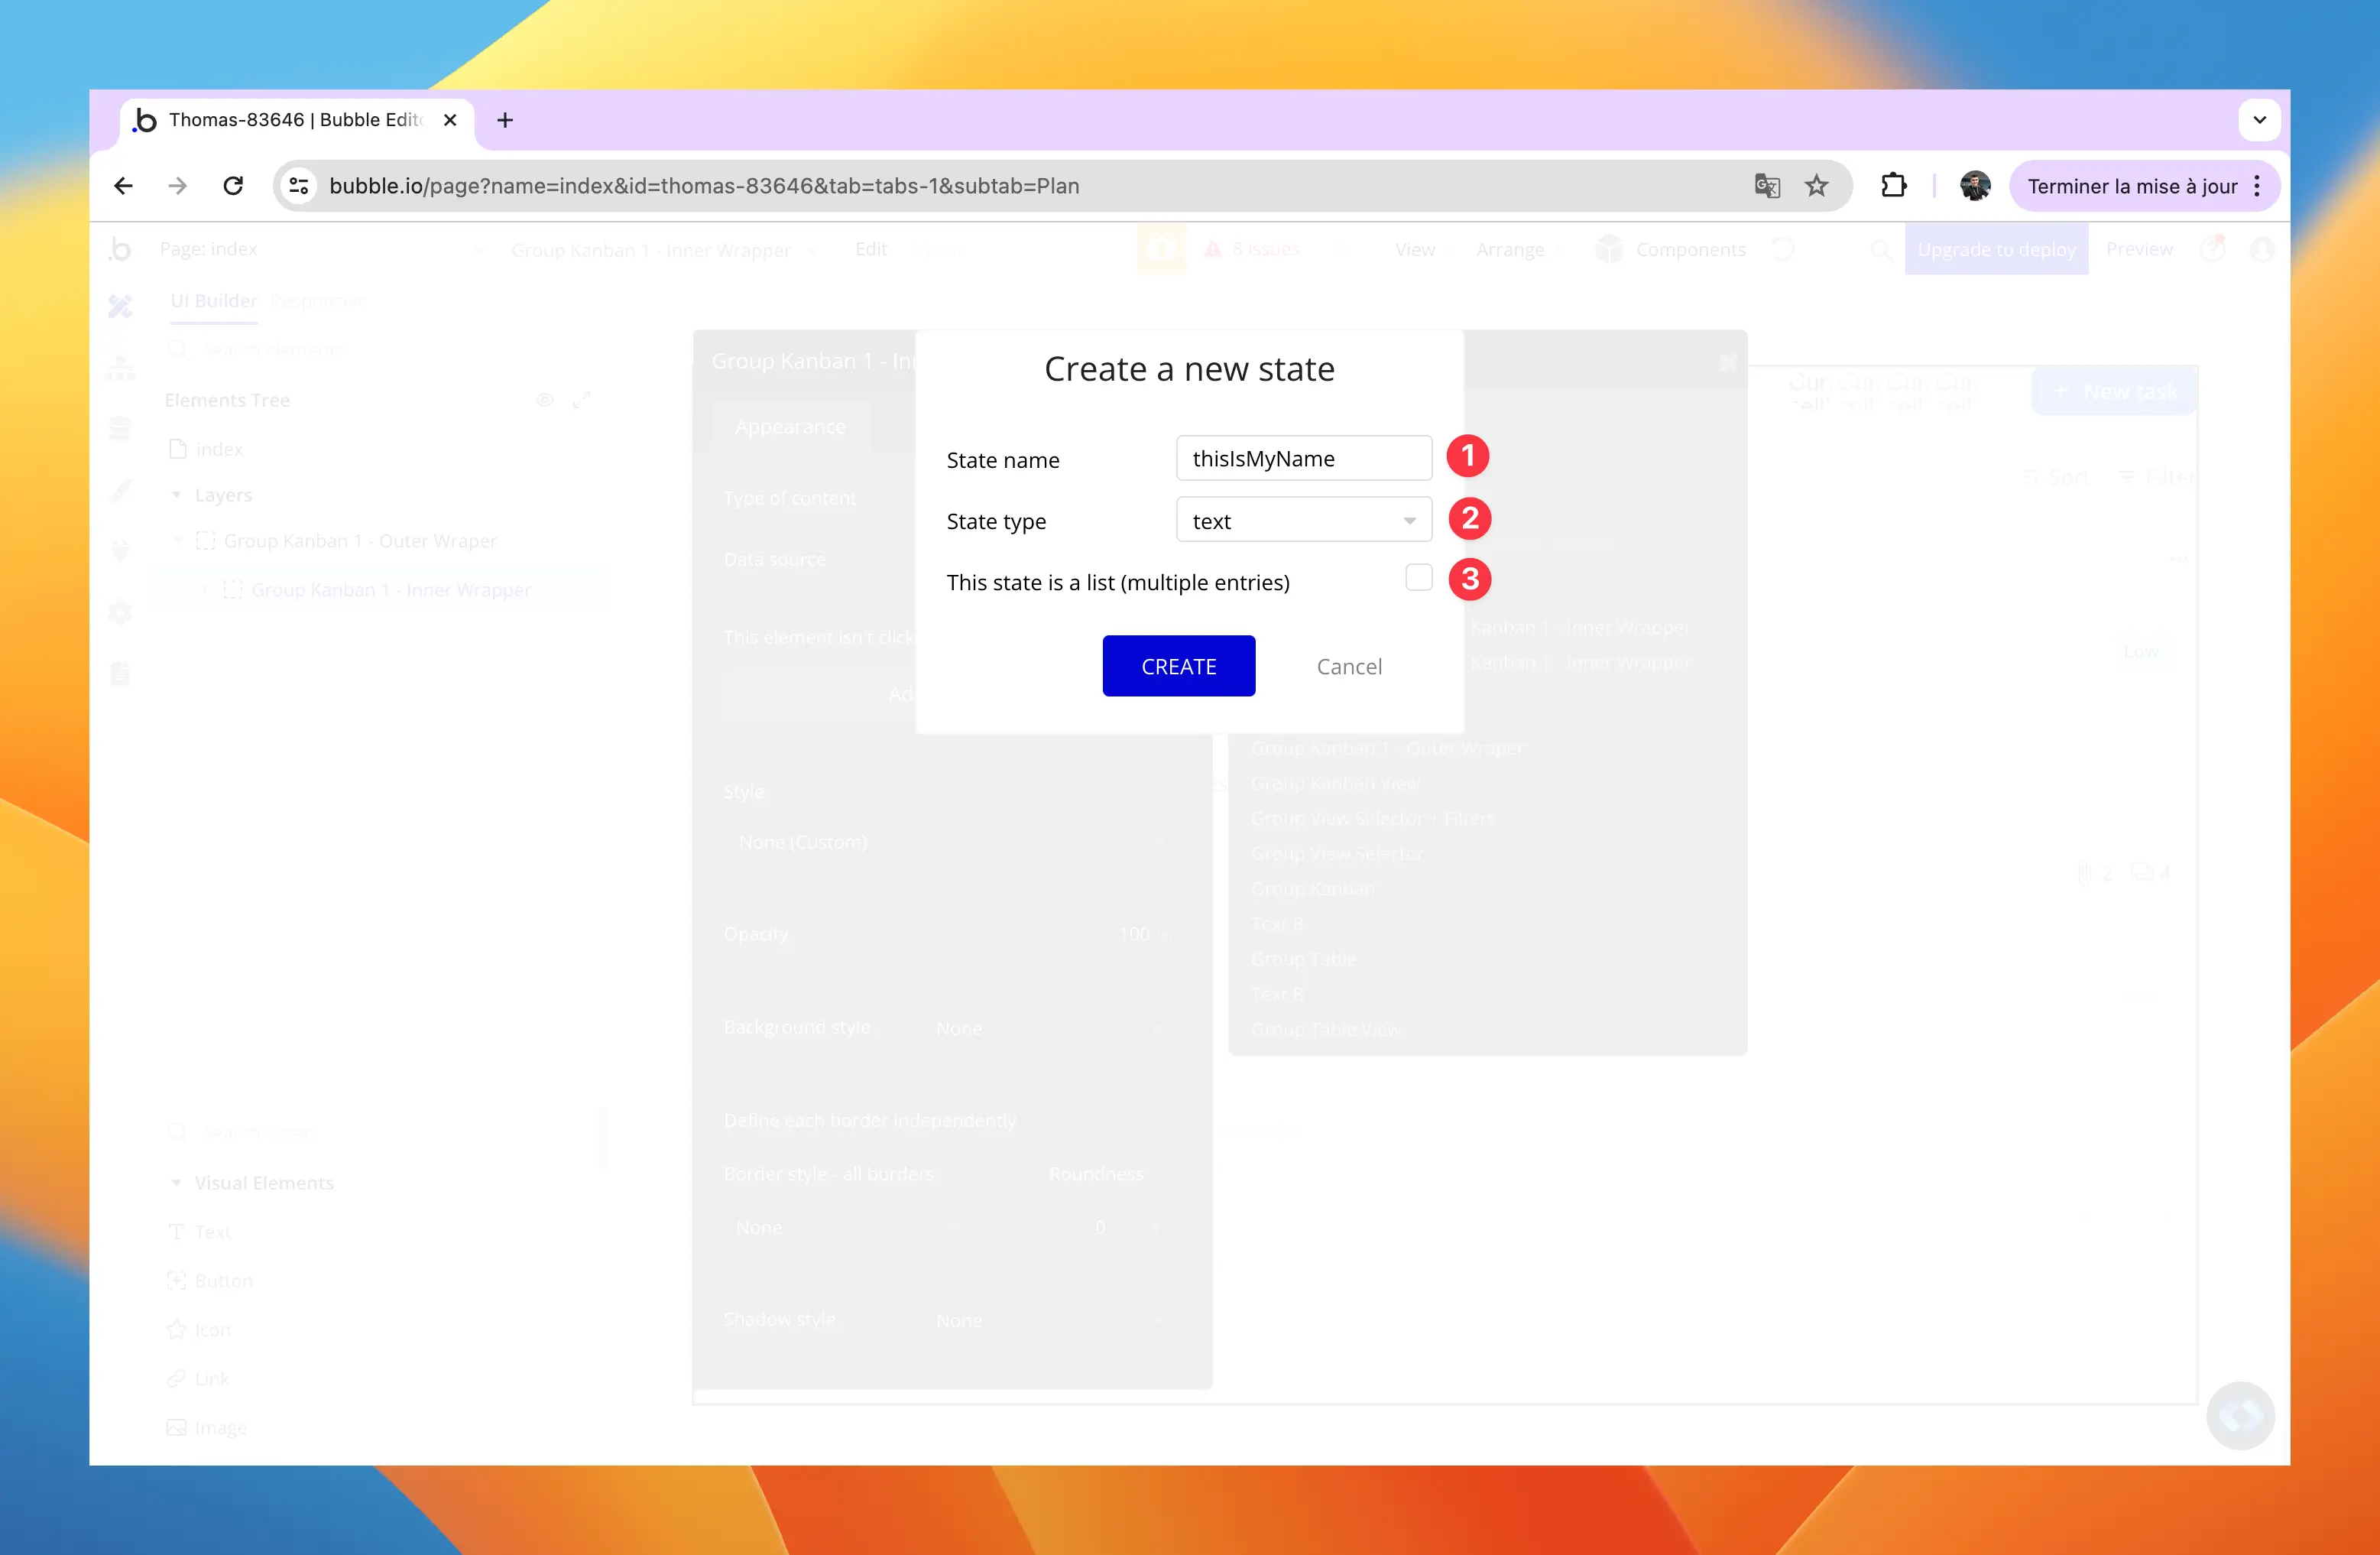Open the Data panel (database icon)

pos(120,428)
